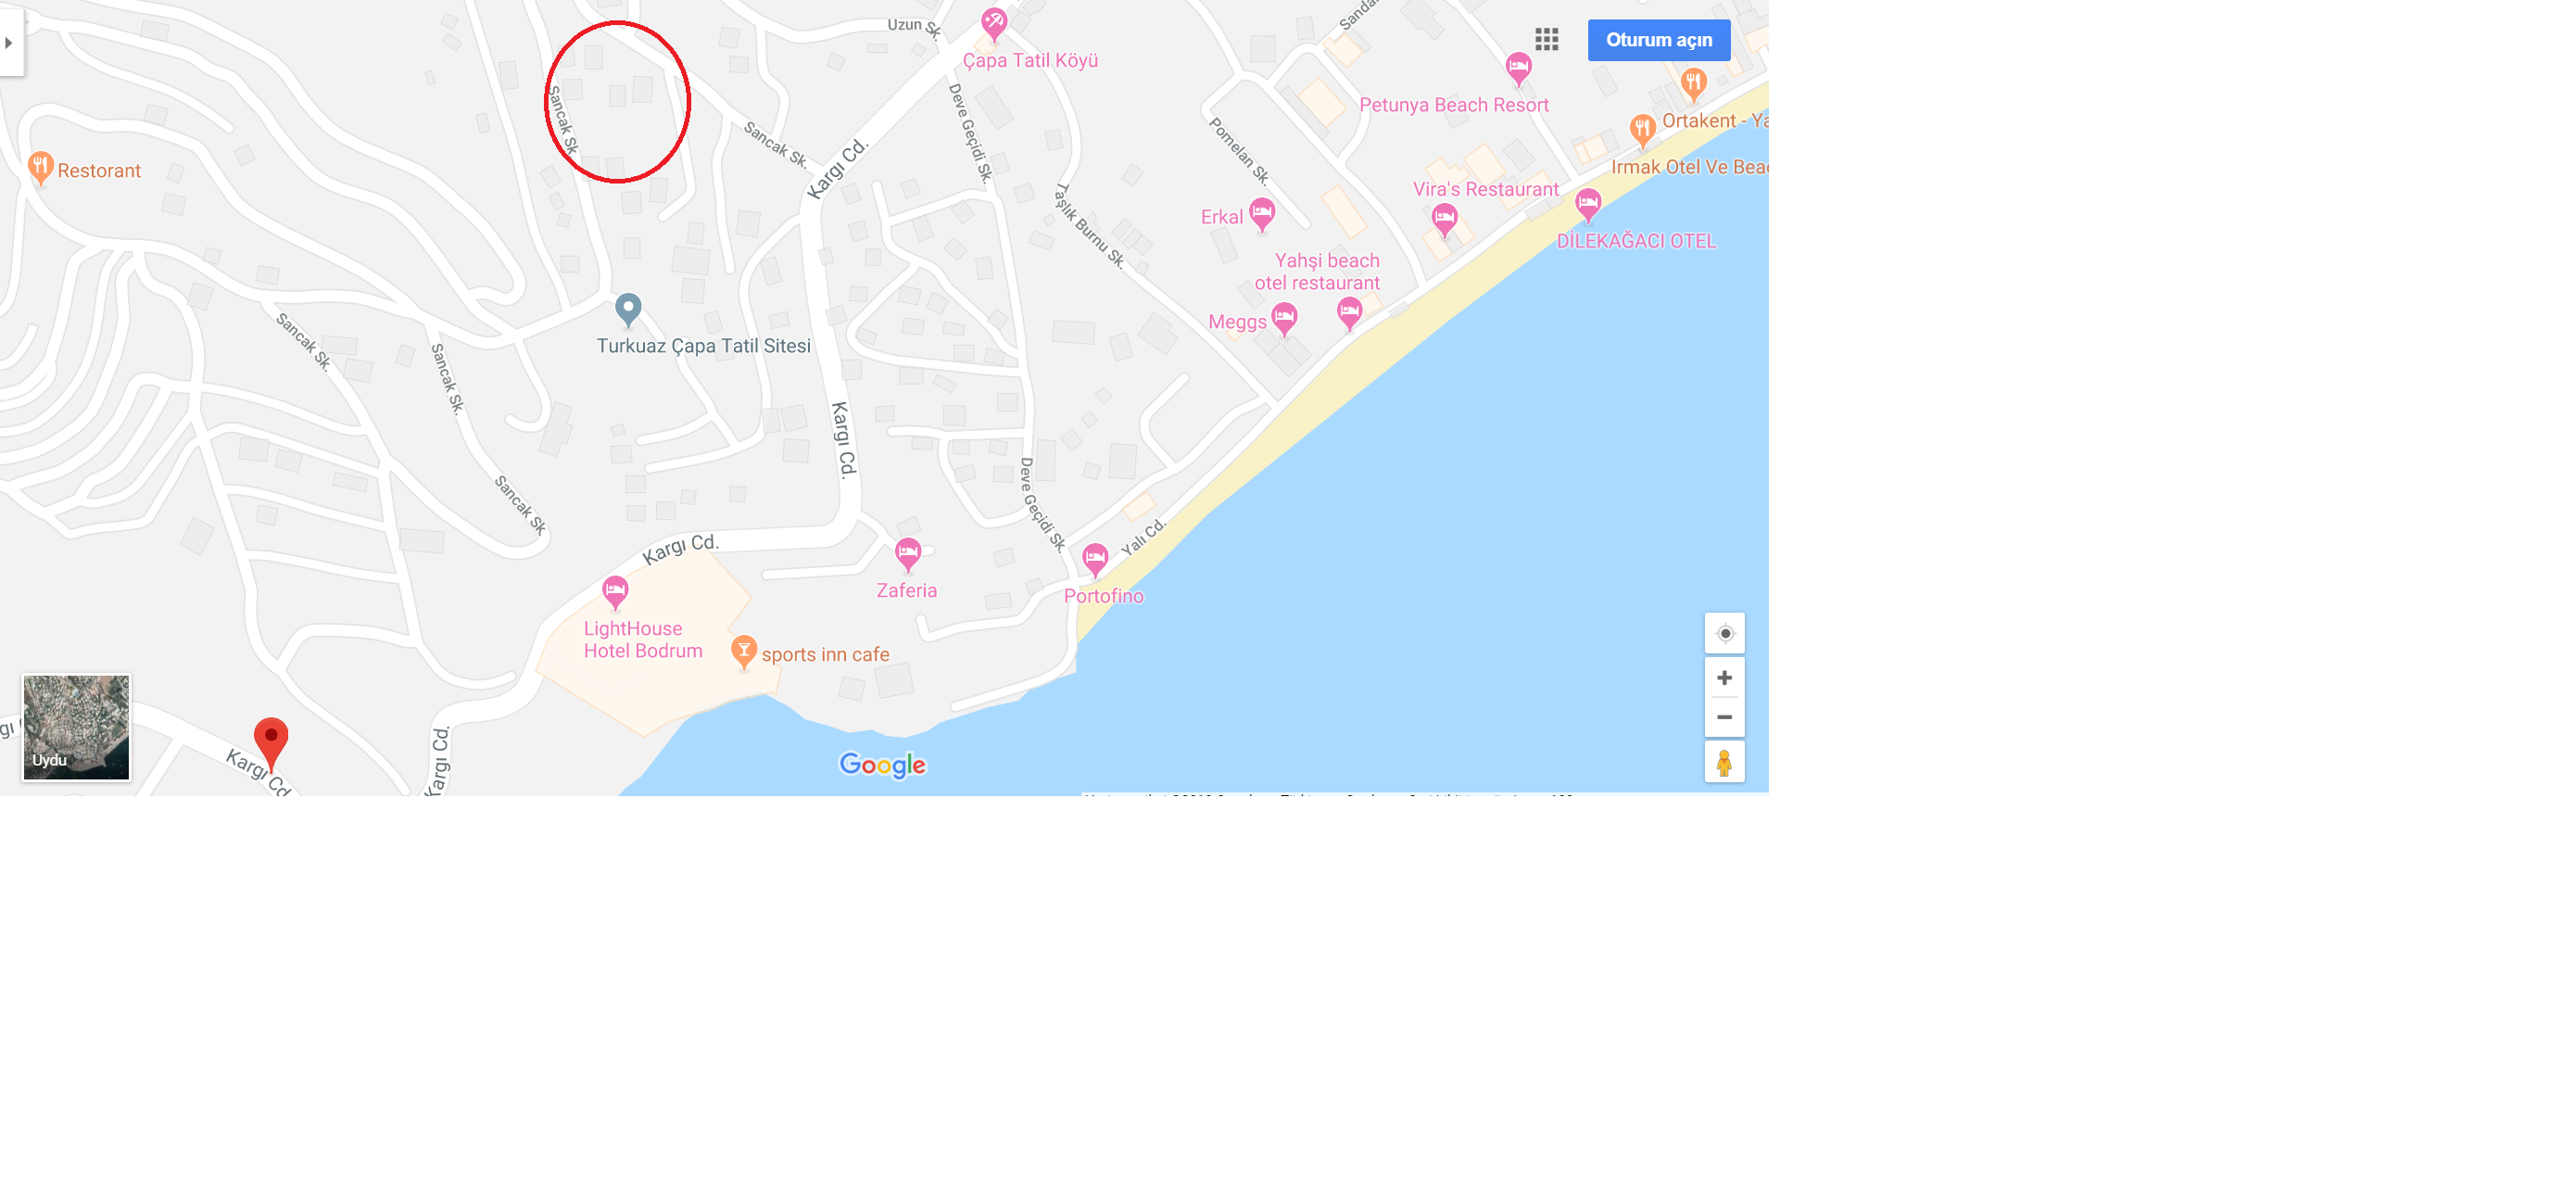Click the show my location icon
The height and width of the screenshot is (1203, 2576).
click(1725, 633)
